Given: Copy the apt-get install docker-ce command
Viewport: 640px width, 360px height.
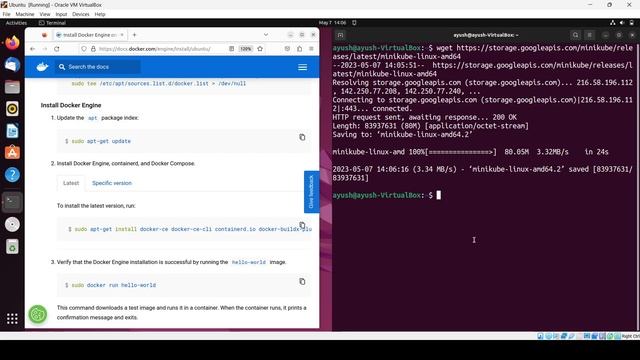Looking at the screenshot, I should point(302,225).
